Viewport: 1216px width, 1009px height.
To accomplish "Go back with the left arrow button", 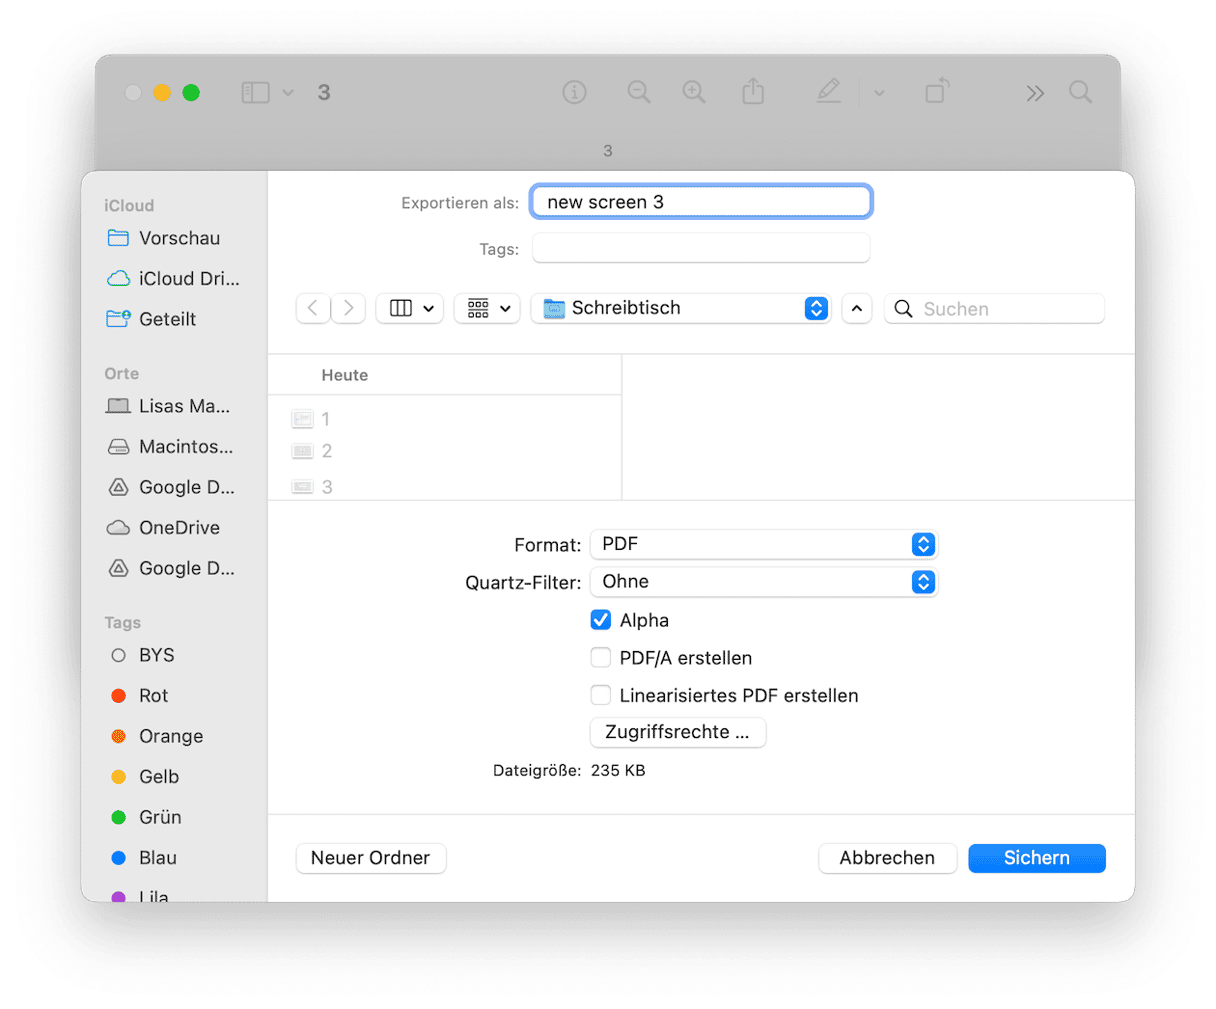I will [313, 308].
